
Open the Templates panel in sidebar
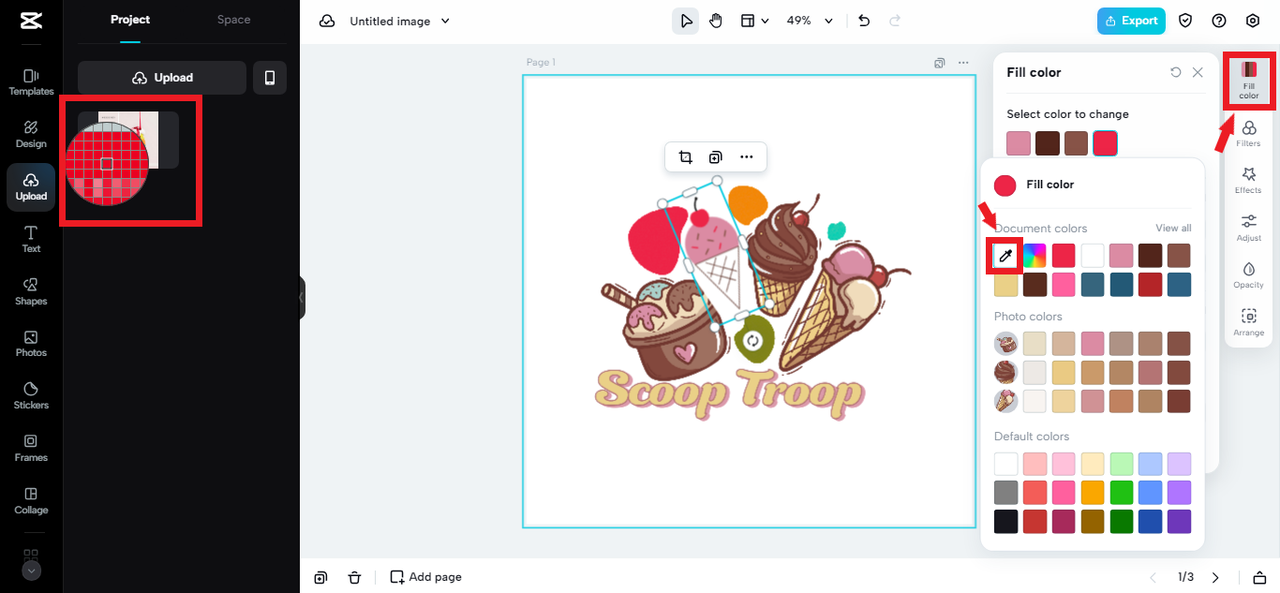[x=31, y=82]
